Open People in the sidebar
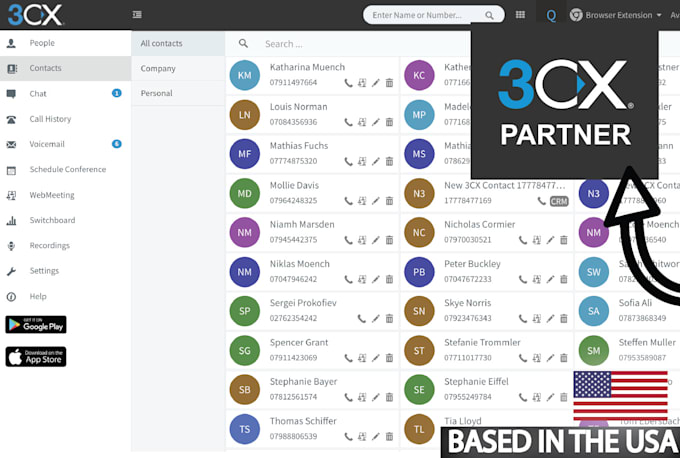Viewport: 680px width, 458px height. pyautogui.click(x=65, y=43)
